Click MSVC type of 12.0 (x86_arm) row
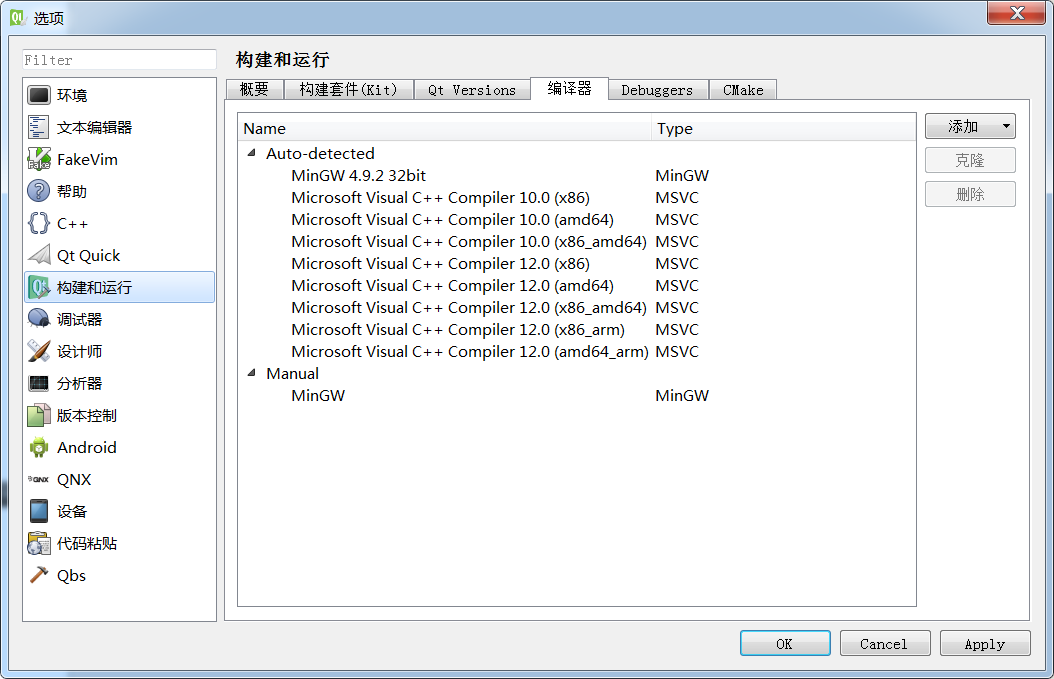Screen dimensions: 1054x679 pos(677,329)
